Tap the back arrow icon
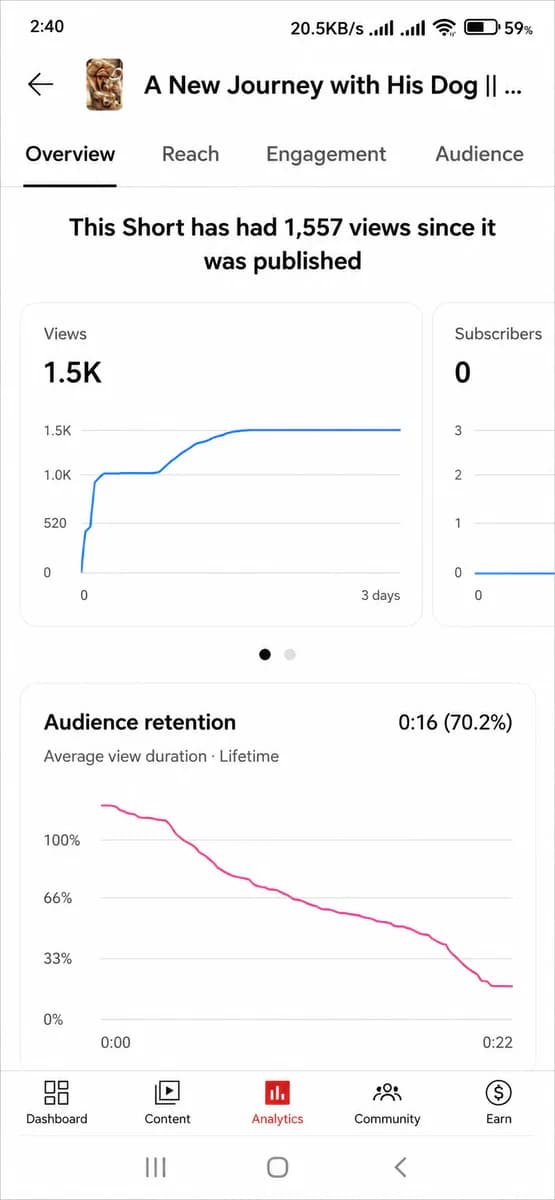This screenshot has width=555, height=1200. [x=41, y=85]
